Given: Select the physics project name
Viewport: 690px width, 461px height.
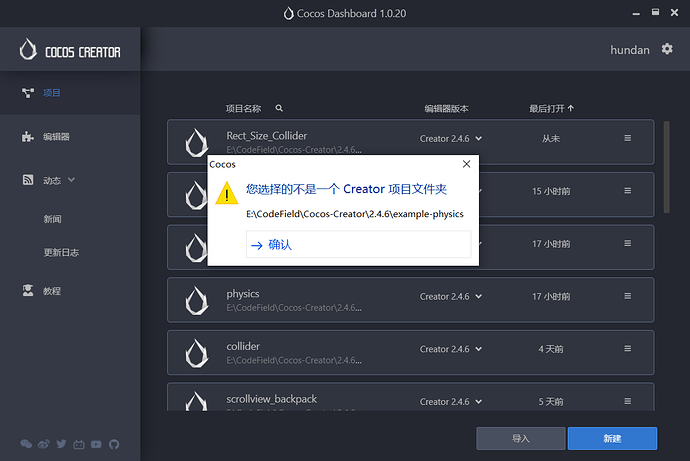Looking at the screenshot, I should pos(243,294).
